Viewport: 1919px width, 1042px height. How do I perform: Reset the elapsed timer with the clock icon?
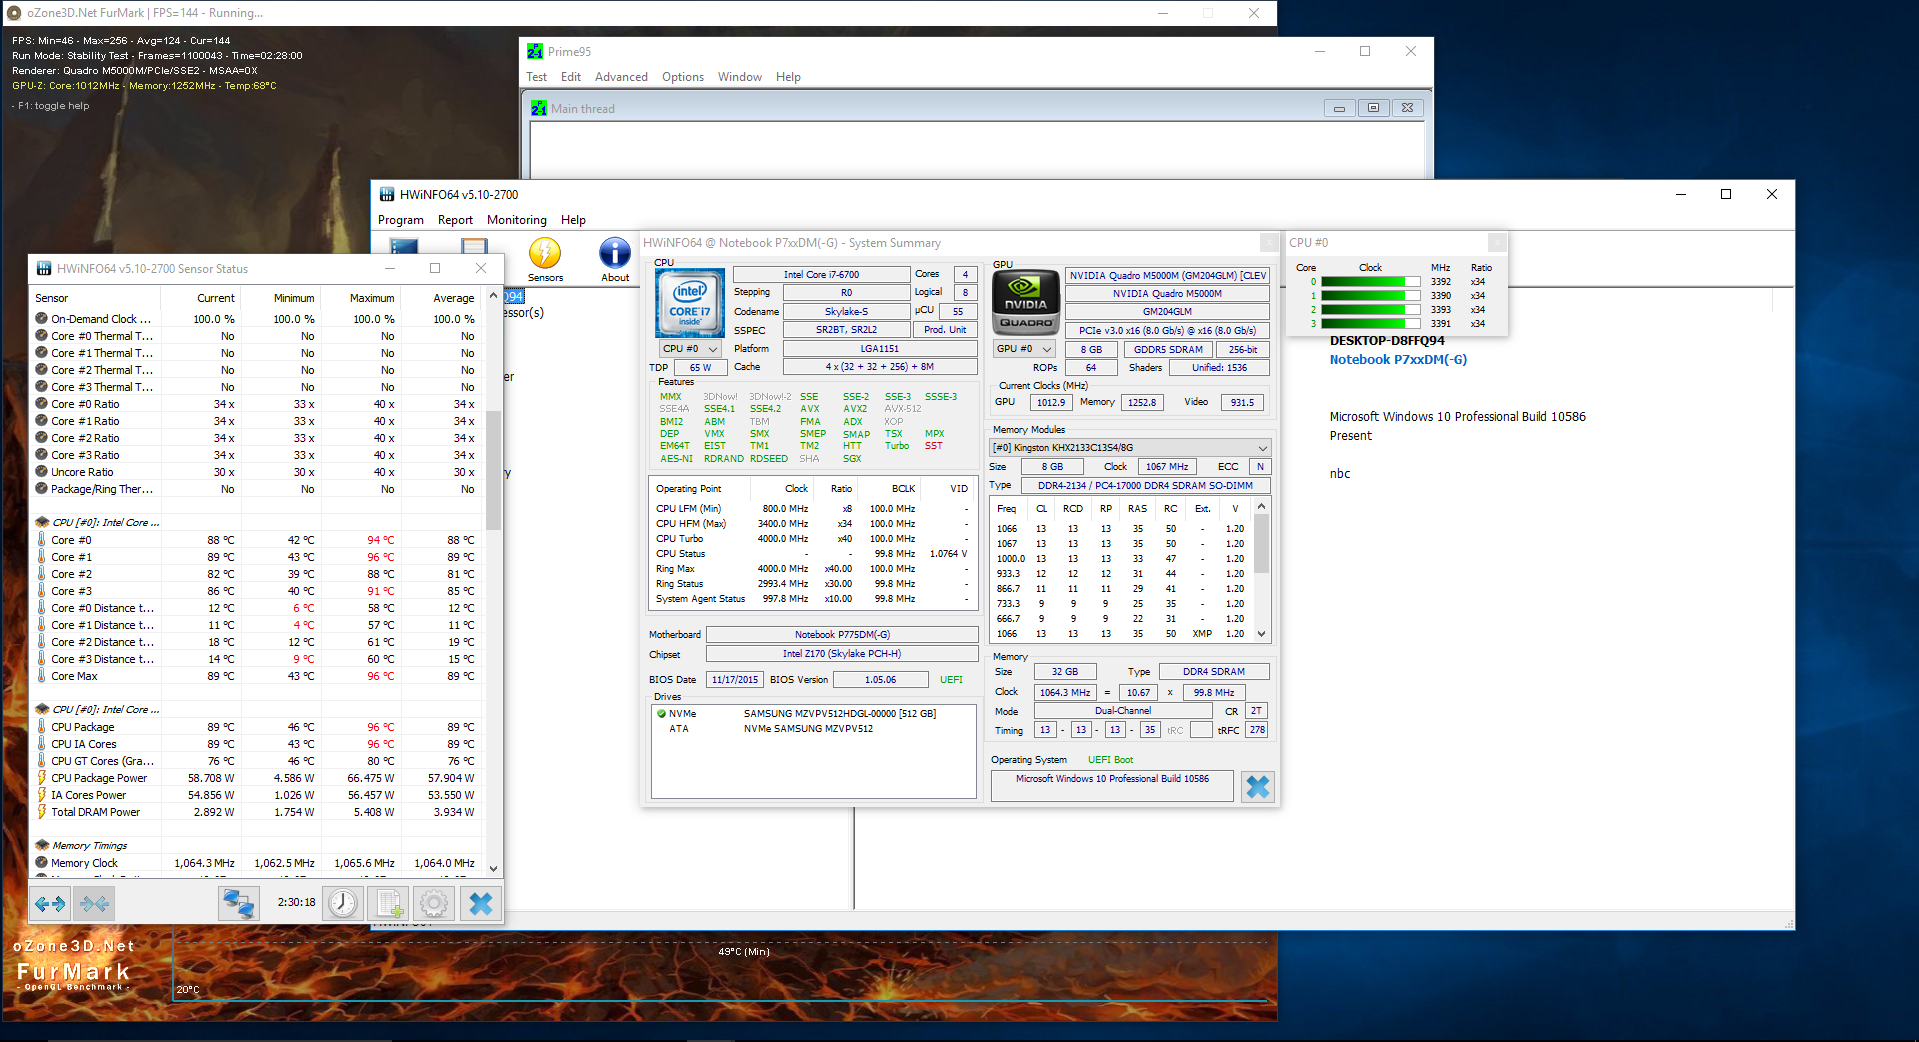[x=343, y=904]
